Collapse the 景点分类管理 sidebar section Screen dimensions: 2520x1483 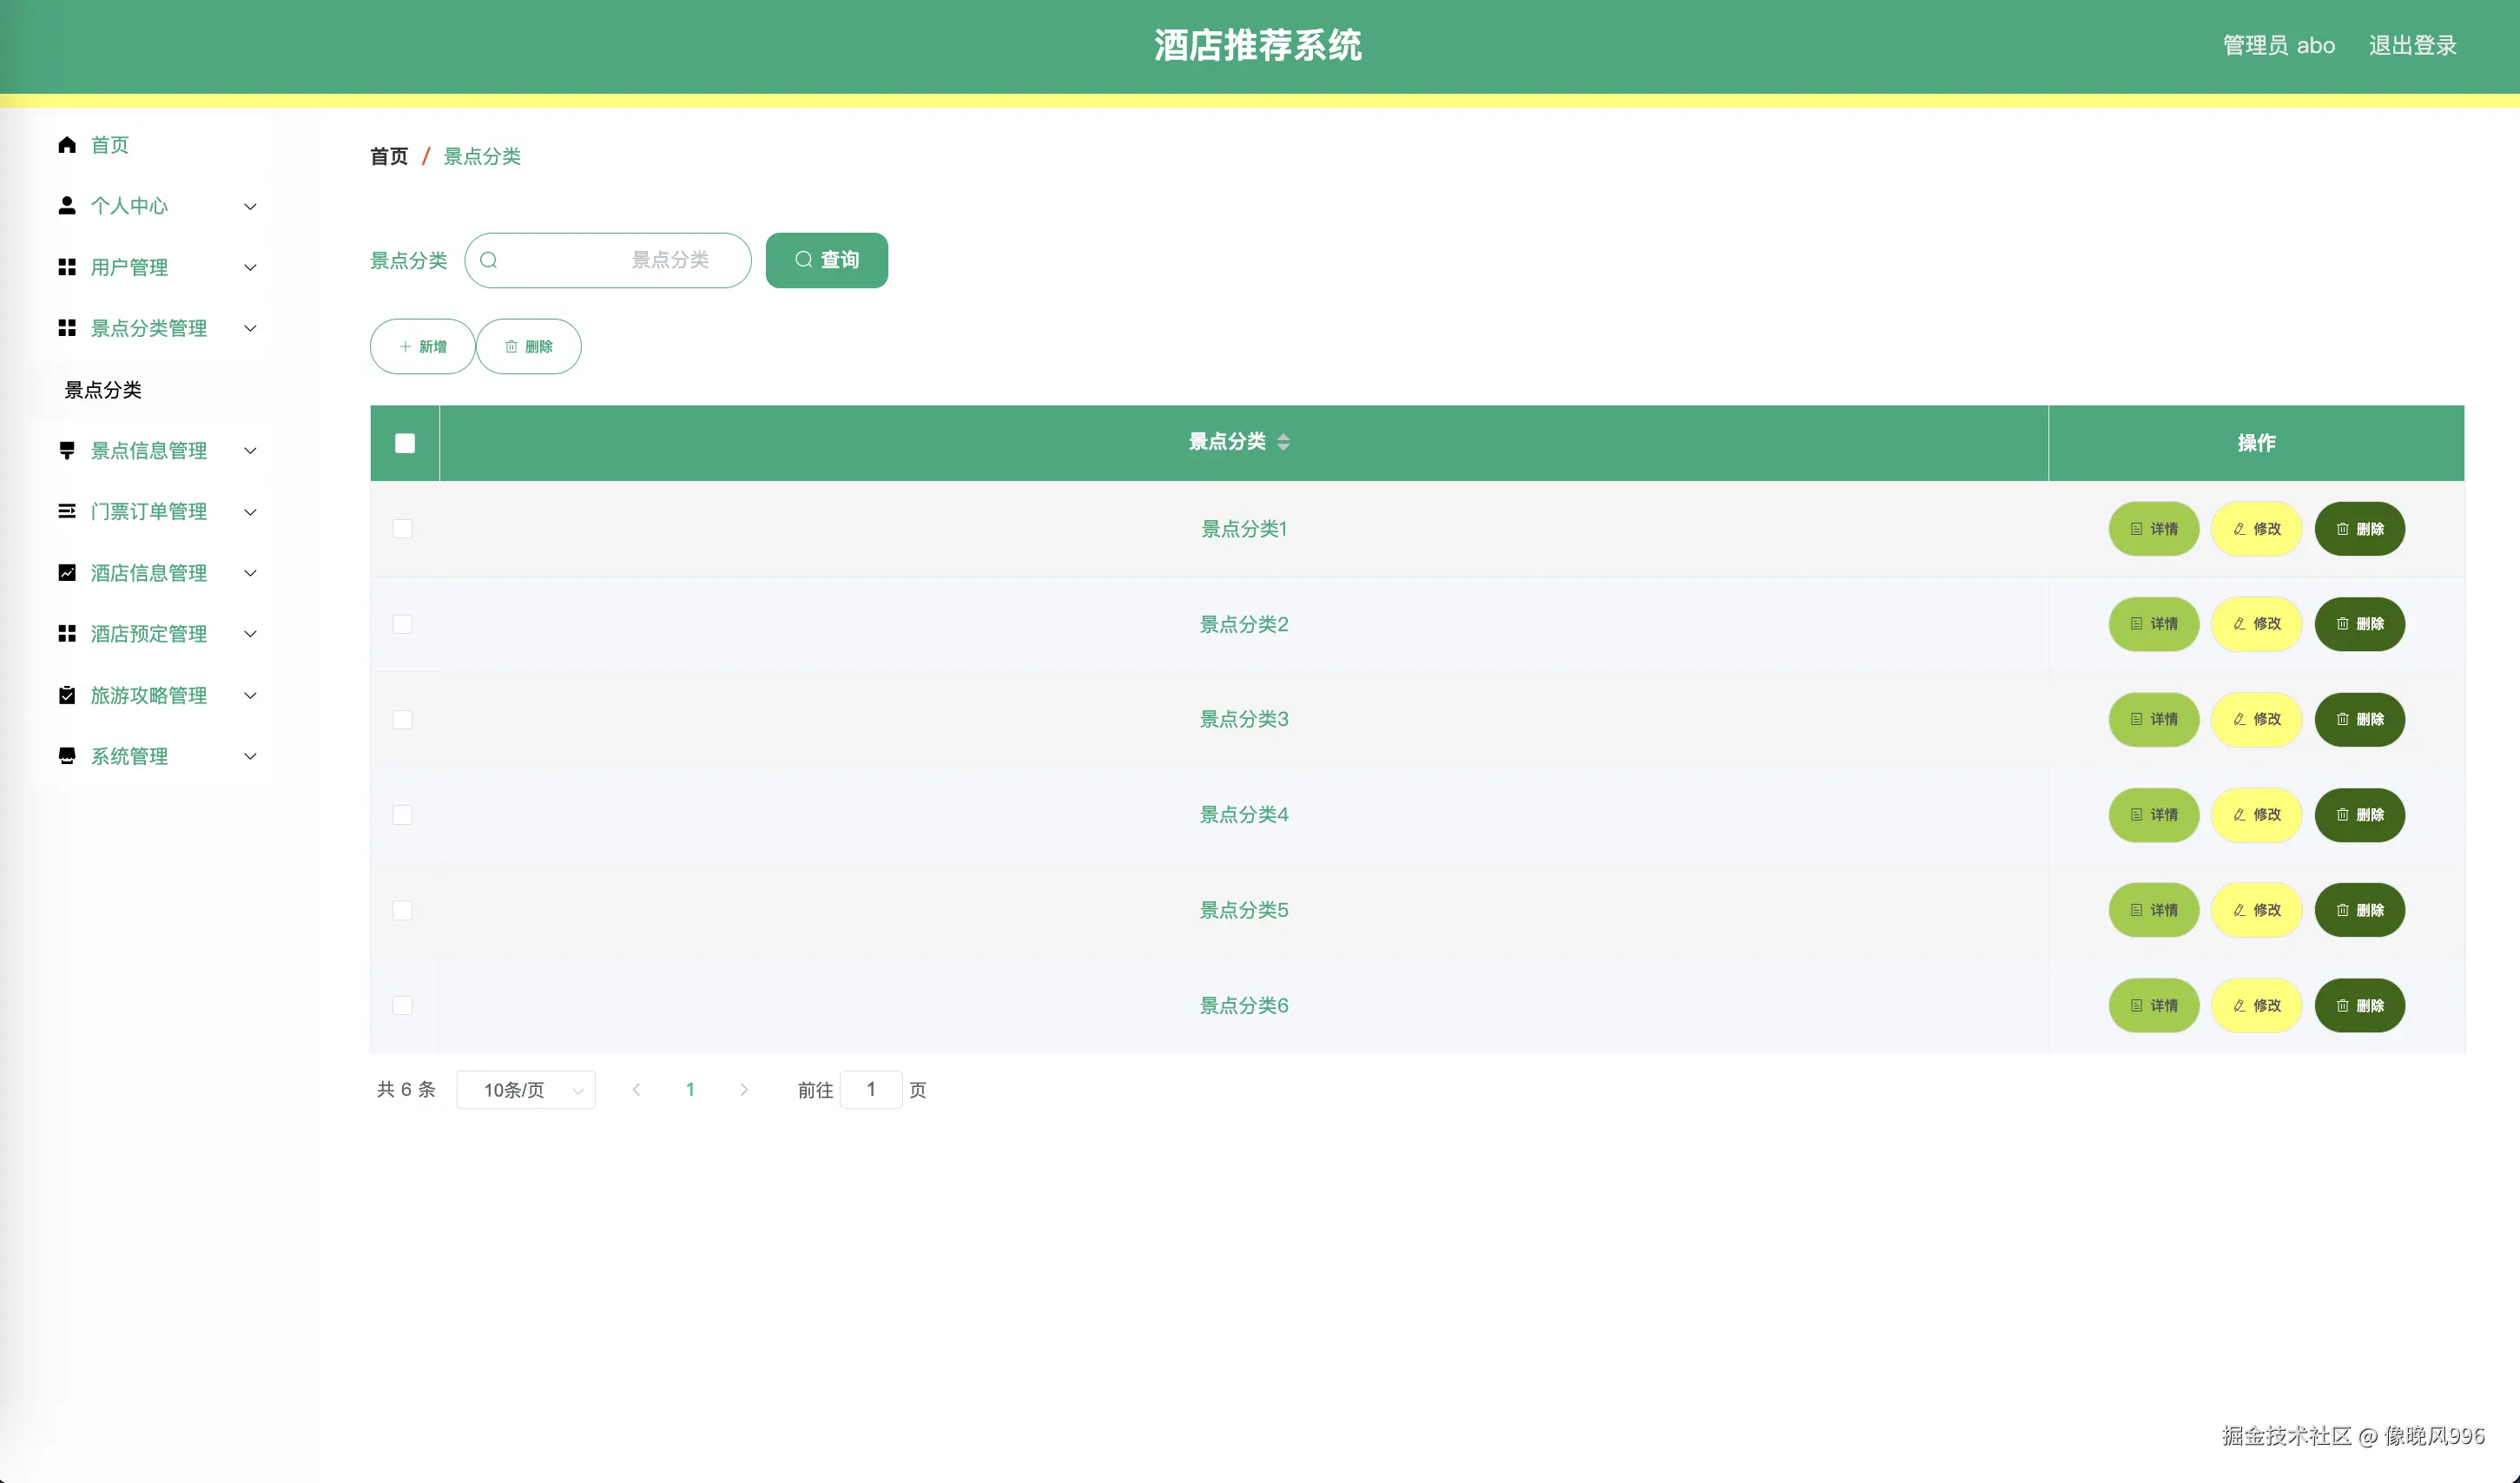pyautogui.click(x=250, y=328)
